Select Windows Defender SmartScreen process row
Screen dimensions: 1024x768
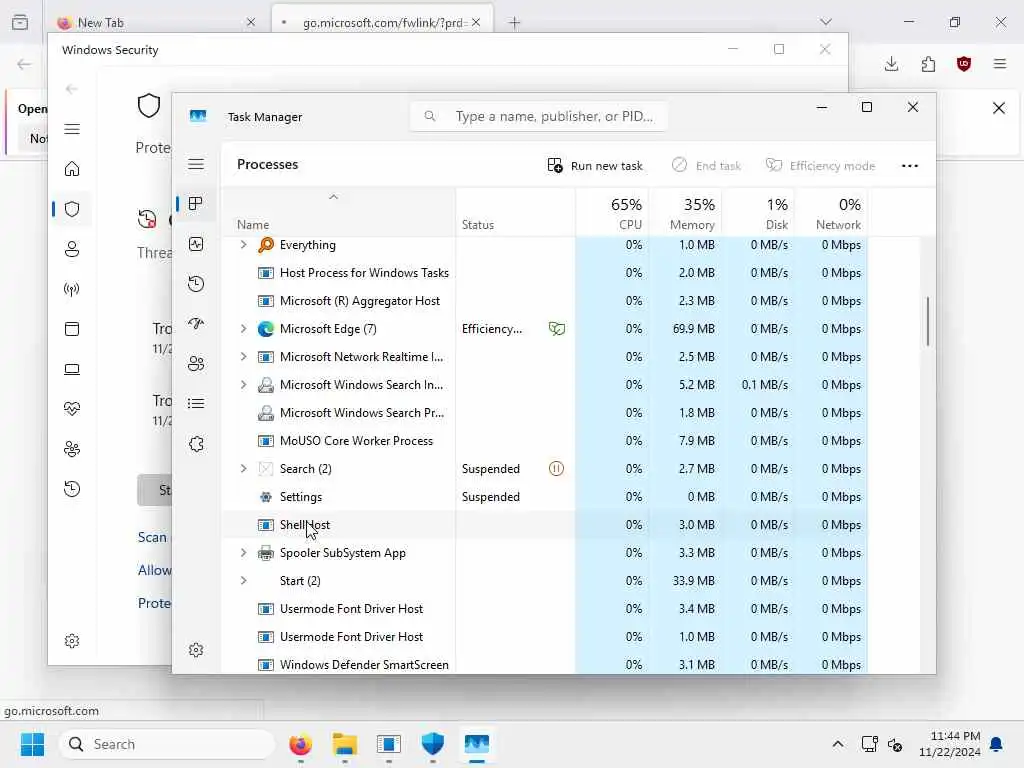(545, 665)
